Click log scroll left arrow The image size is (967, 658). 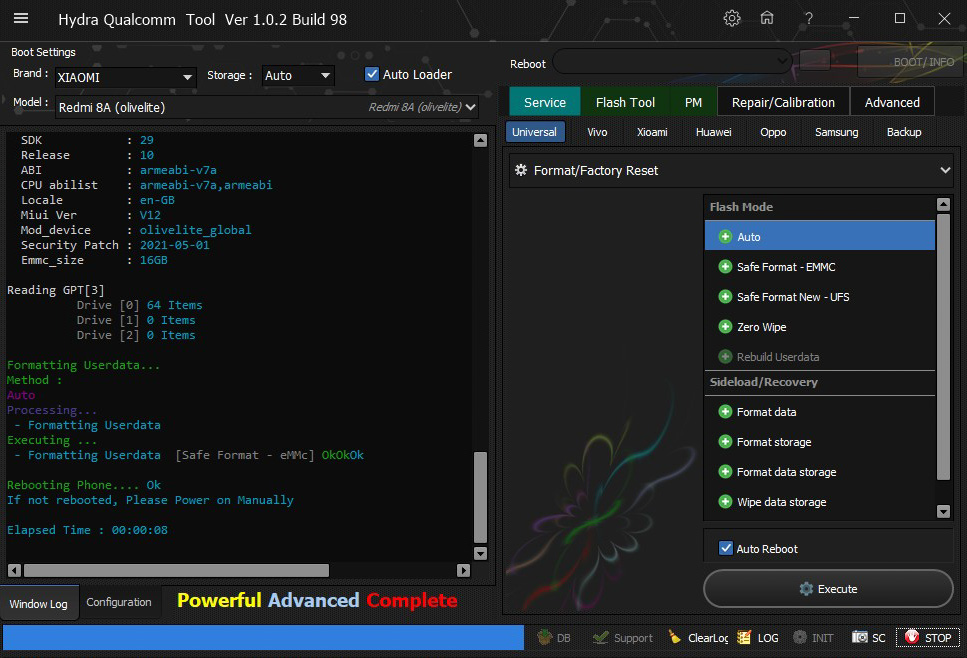(14, 570)
